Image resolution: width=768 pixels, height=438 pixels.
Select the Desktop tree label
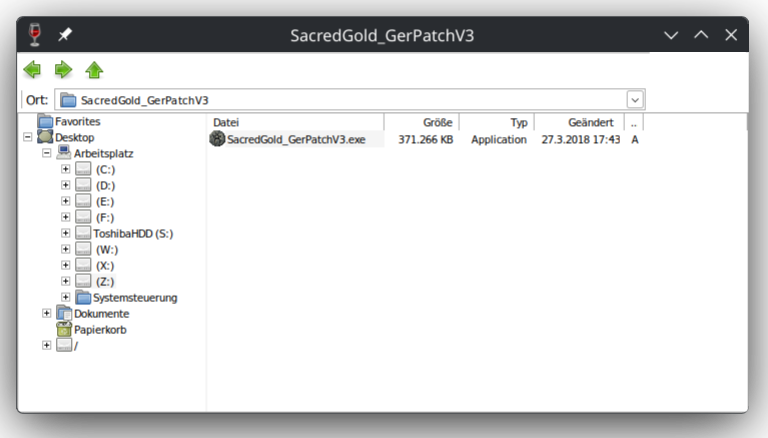click(74, 138)
